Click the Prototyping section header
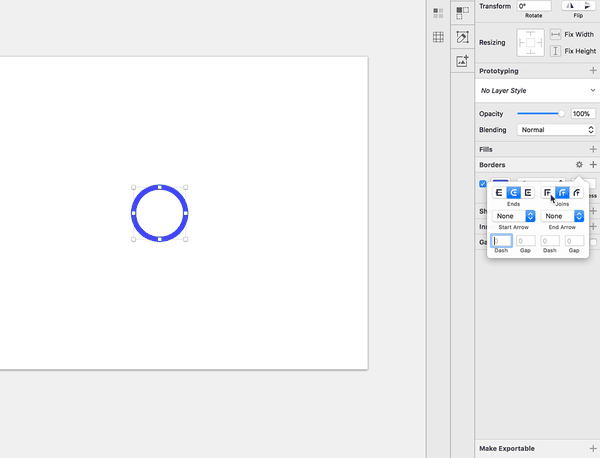This screenshot has height=458, width=600. pyautogui.click(x=499, y=71)
